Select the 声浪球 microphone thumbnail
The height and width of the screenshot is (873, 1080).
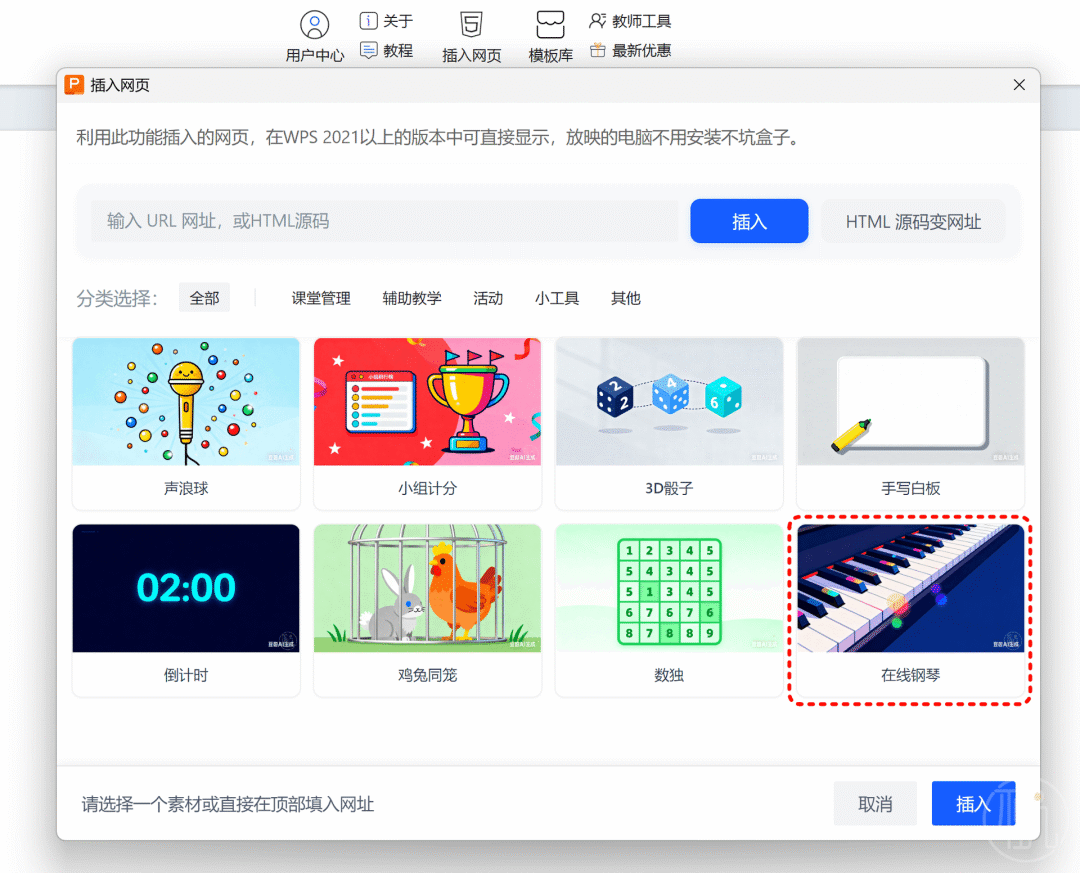[186, 402]
